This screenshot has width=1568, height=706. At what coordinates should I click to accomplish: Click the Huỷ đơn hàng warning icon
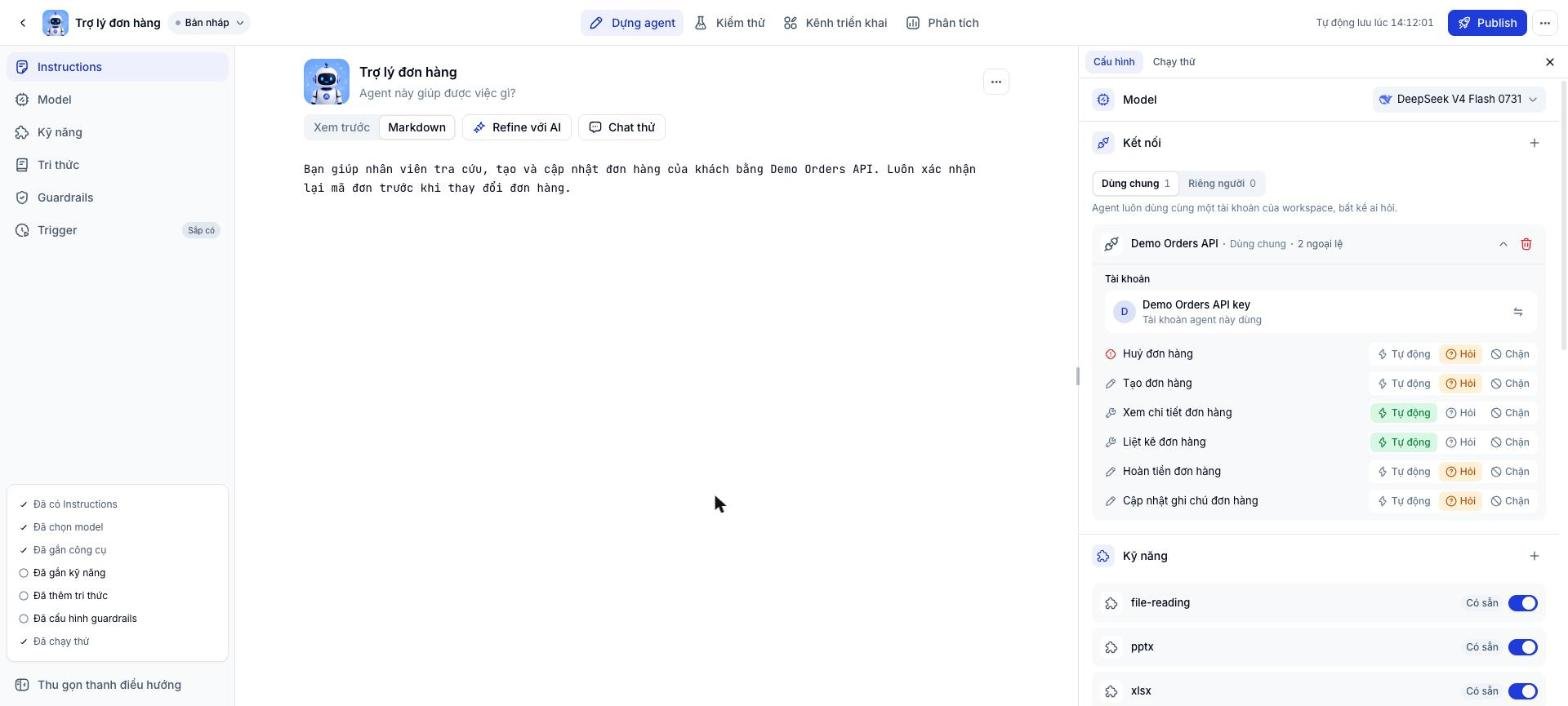click(1111, 354)
